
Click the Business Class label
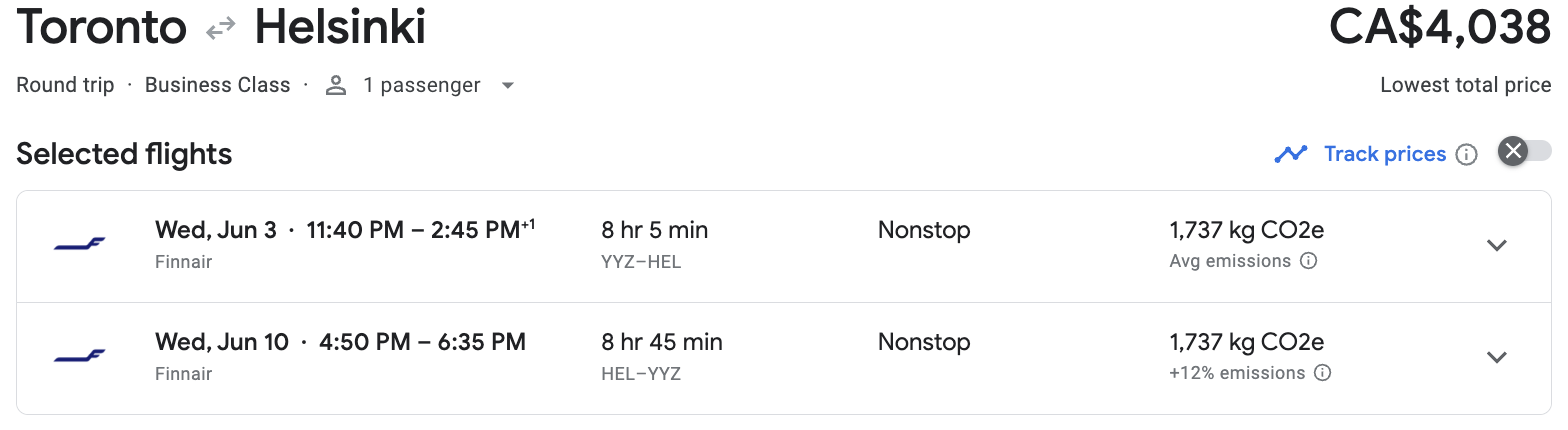point(217,85)
